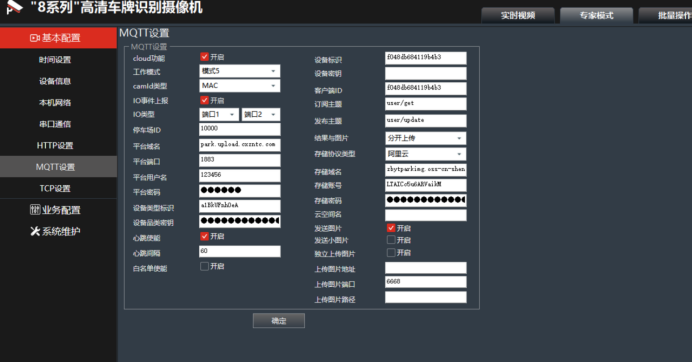Click the empty 云空间名 input field
The image size is (692, 362).
425,215
